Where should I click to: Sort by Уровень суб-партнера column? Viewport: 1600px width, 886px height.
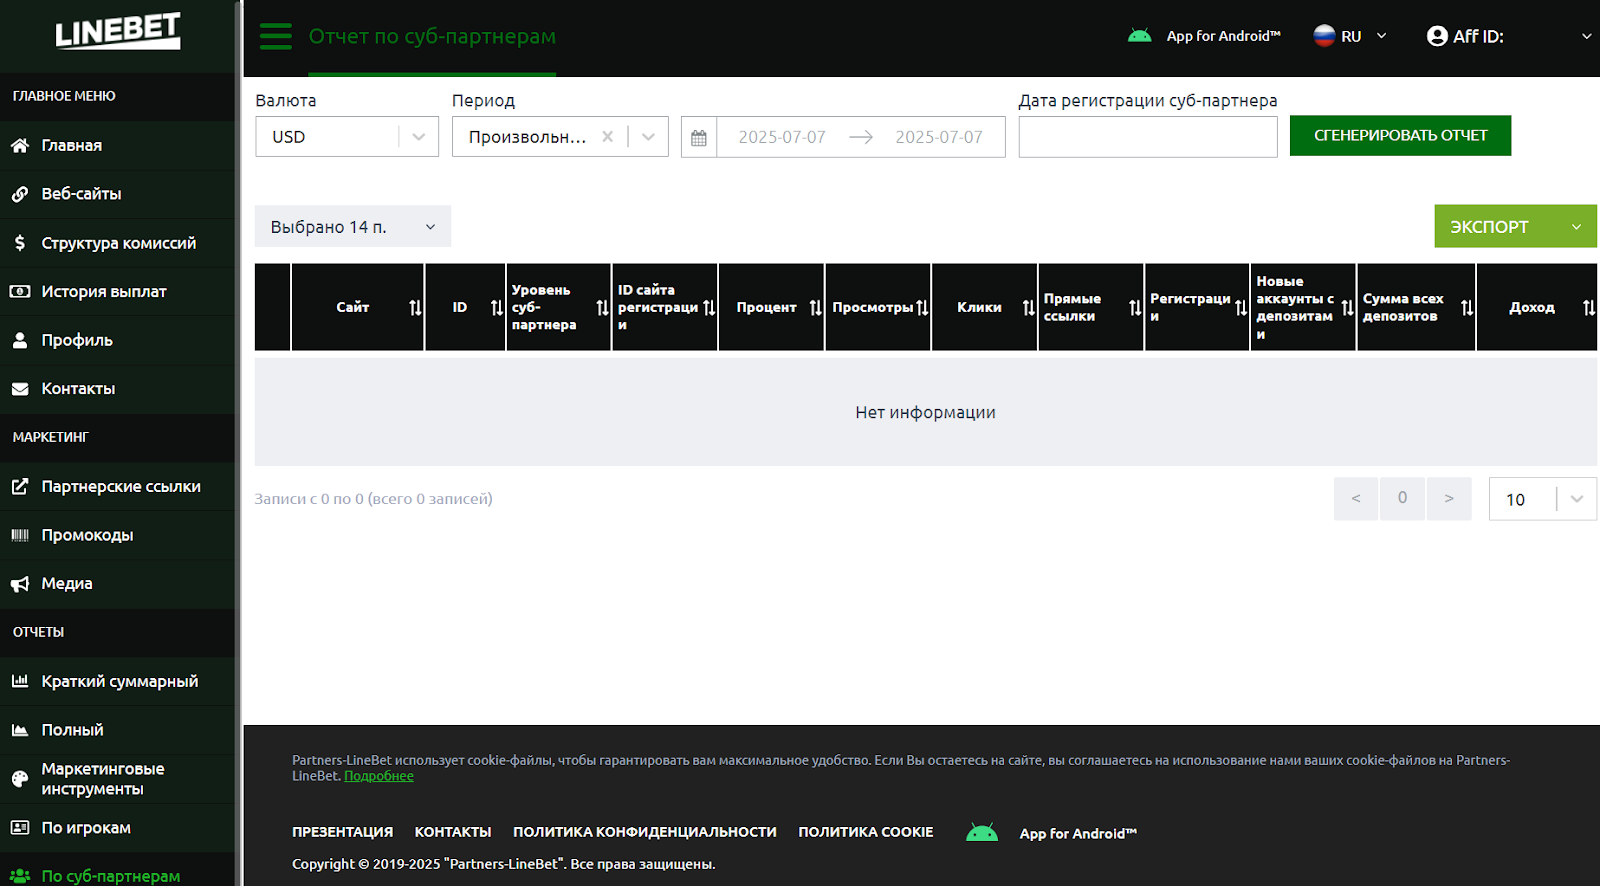[602, 308]
